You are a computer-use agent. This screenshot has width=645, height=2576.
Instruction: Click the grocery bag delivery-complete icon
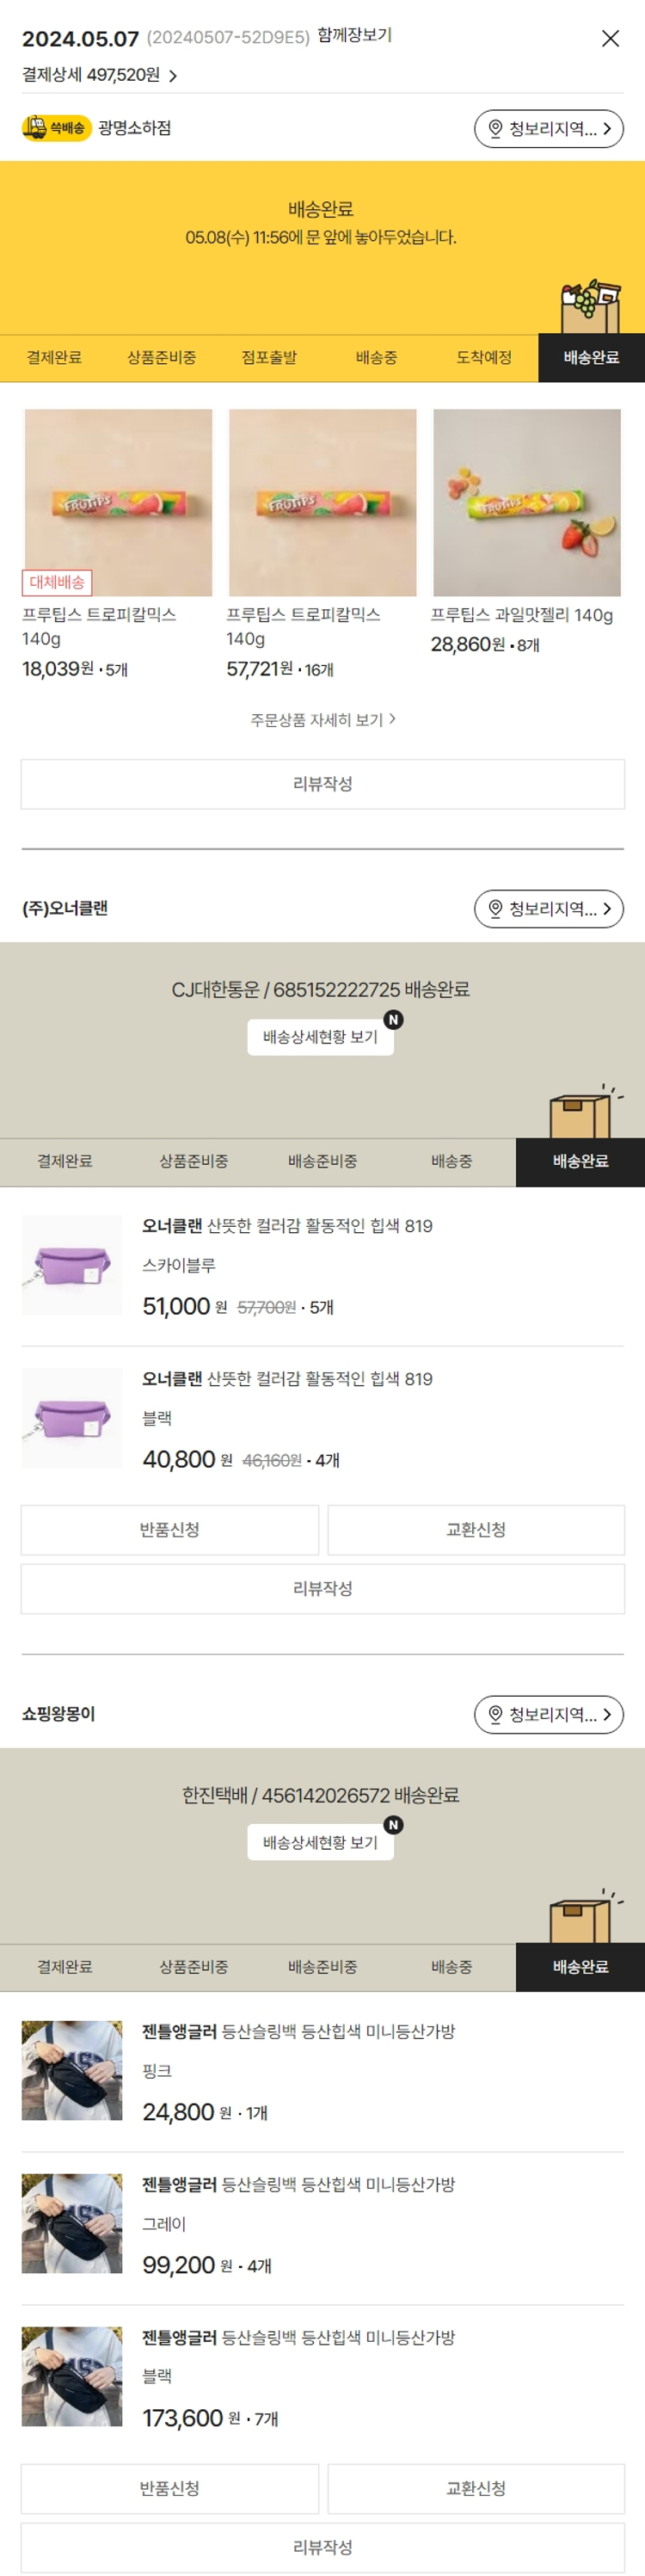pyautogui.click(x=591, y=306)
